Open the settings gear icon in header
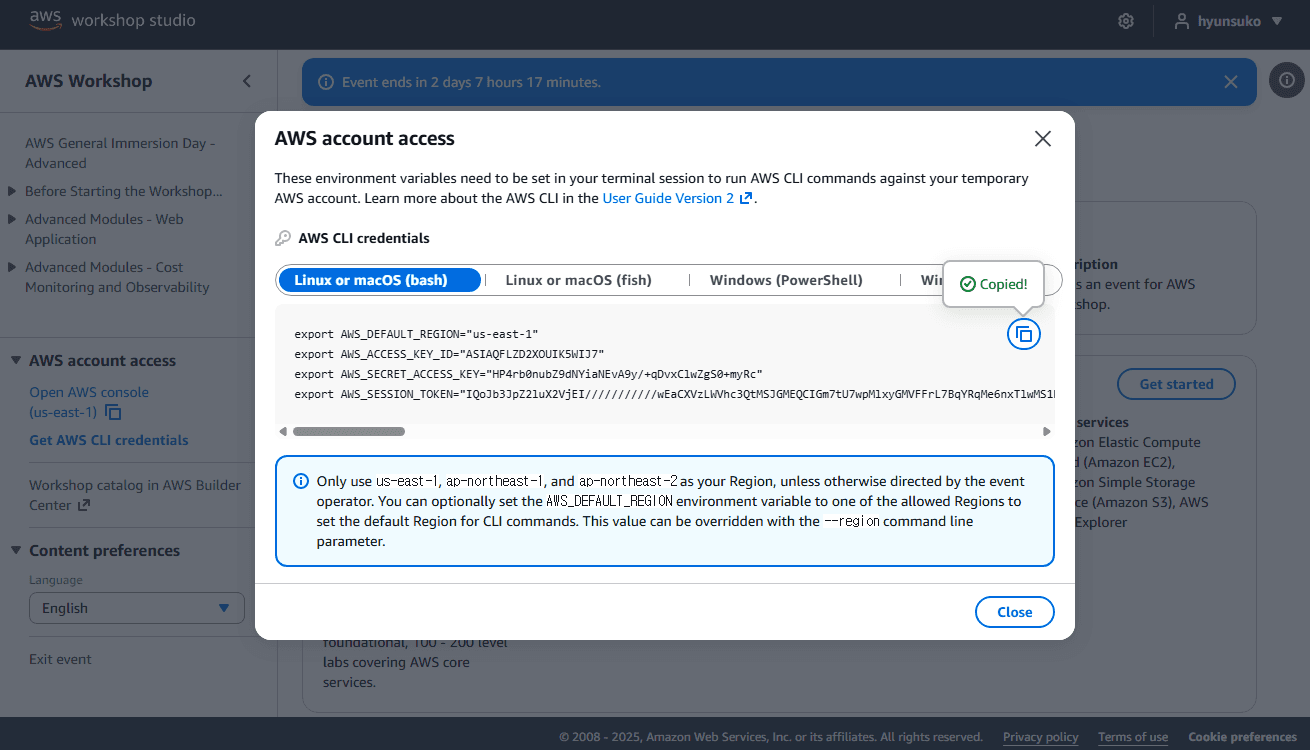This screenshot has height=750, width=1310. pos(1125,21)
